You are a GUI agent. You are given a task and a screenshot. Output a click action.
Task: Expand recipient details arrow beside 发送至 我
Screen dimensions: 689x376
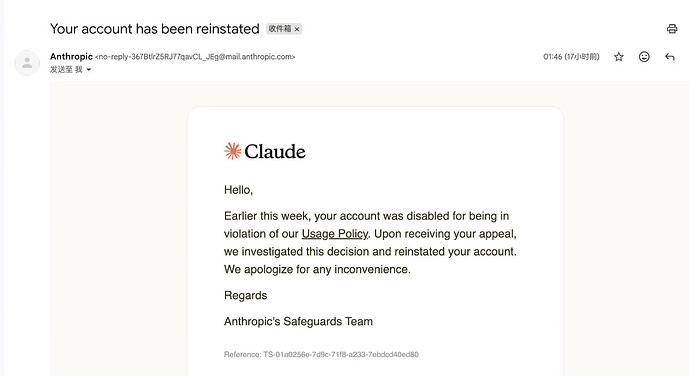point(89,69)
